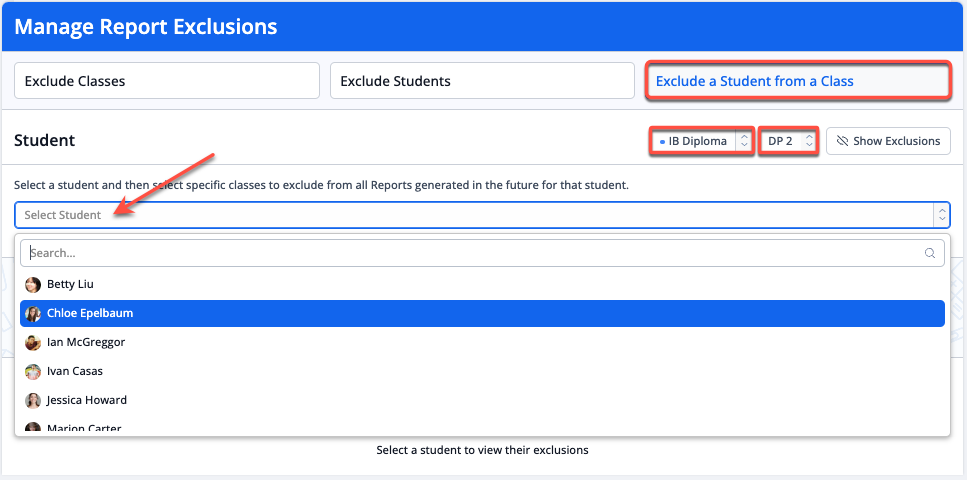The width and height of the screenshot is (967, 480).
Task: Toggle Show Exclusions visibility
Action: click(x=888, y=141)
